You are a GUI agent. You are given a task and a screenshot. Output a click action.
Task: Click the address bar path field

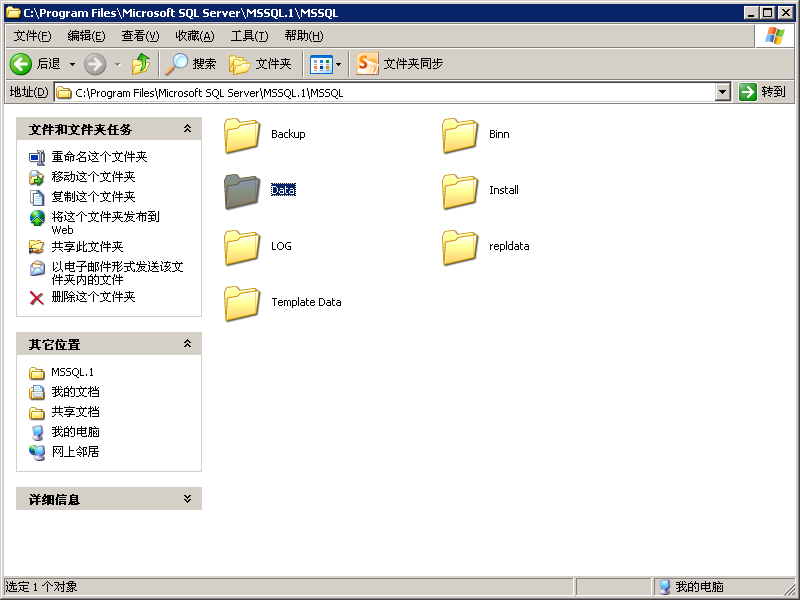(385, 92)
